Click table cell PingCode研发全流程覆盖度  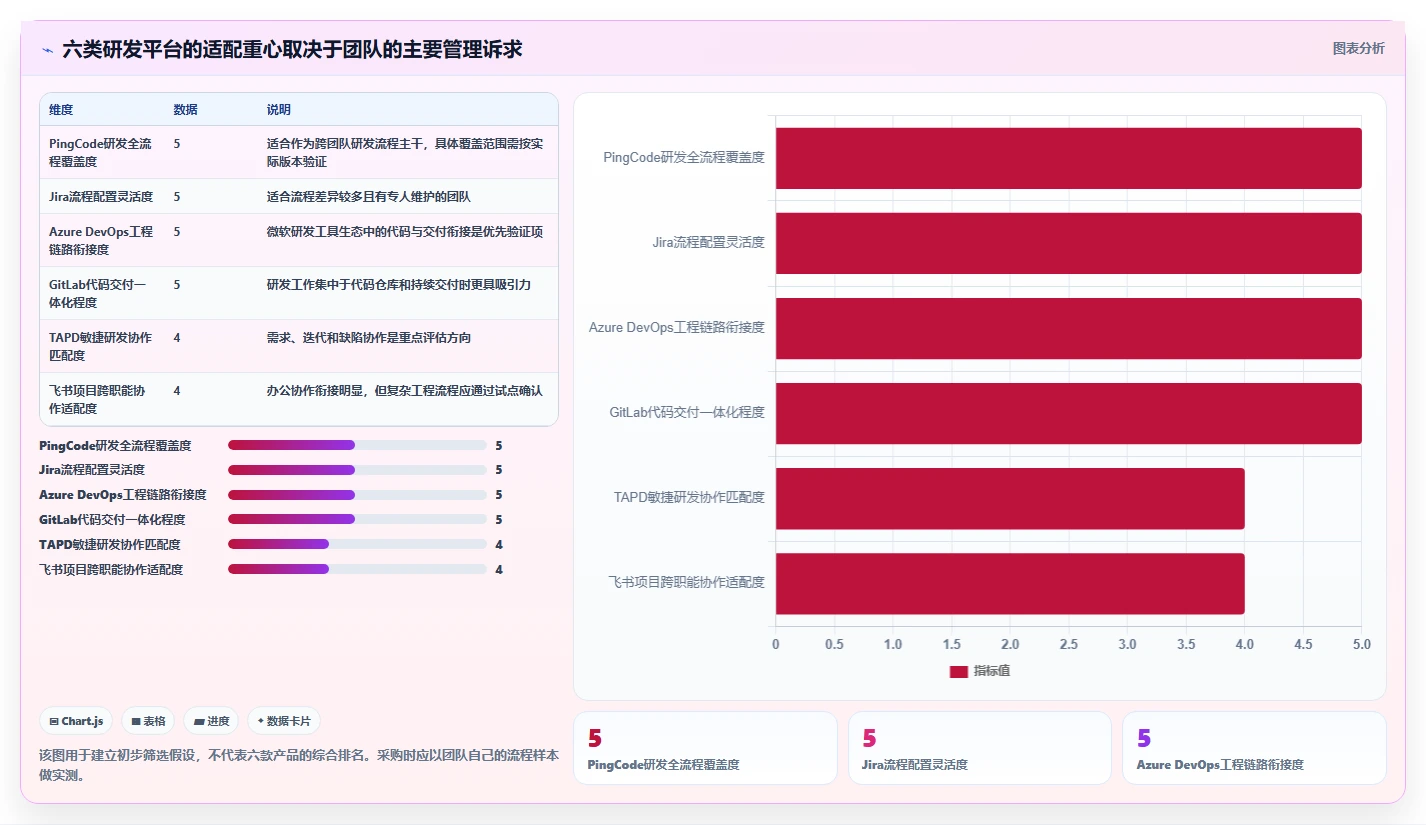point(100,152)
